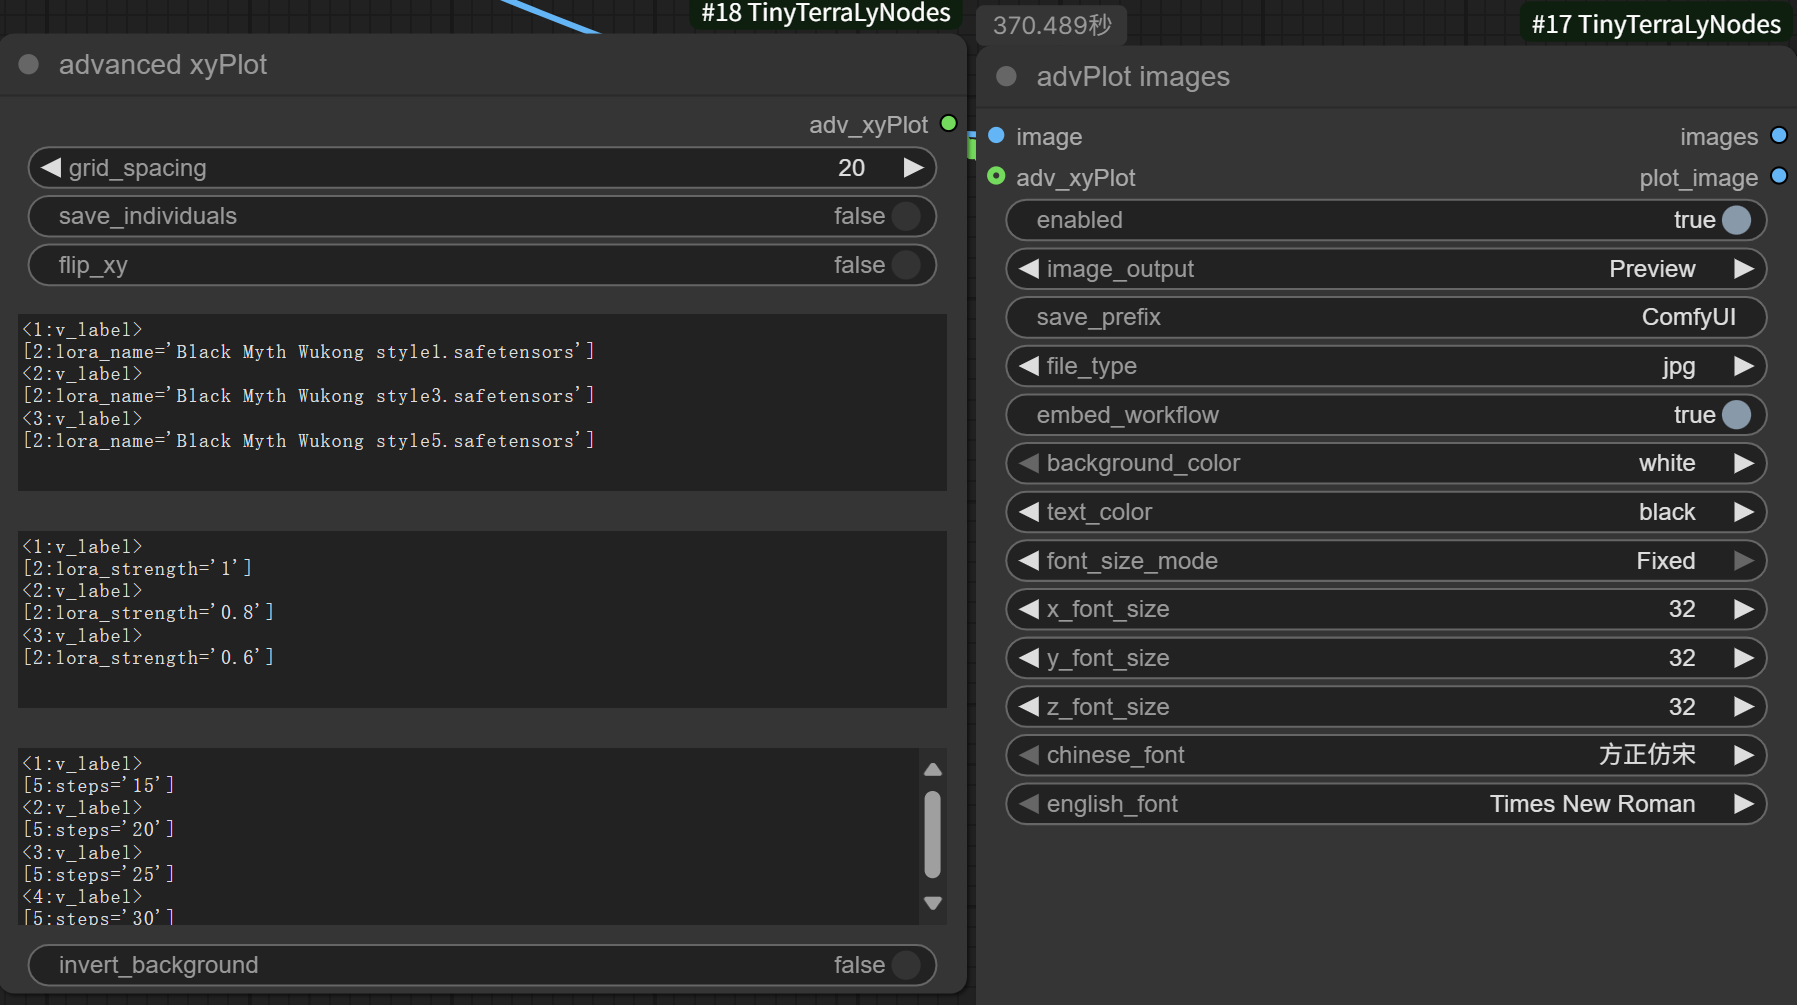This screenshot has height=1005, width=1797.
Task: Open image_output Preview dropdown
Action: pos(1386,268)
